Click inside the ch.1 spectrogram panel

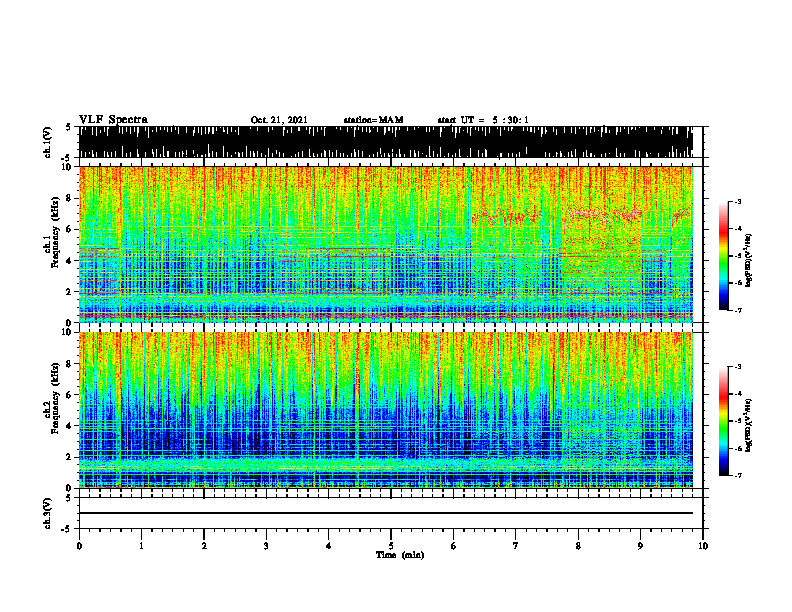(386, 244)
